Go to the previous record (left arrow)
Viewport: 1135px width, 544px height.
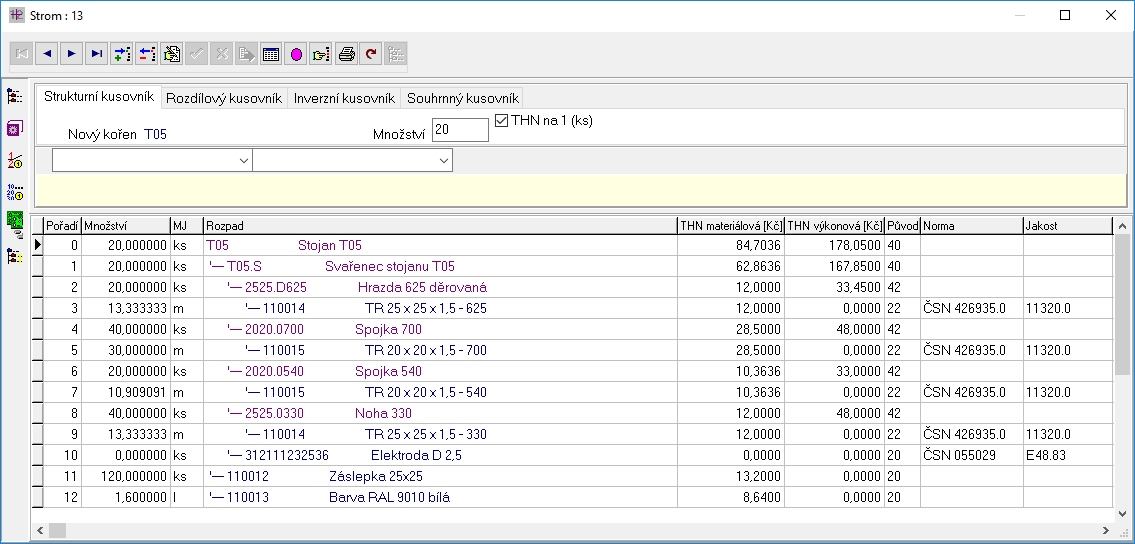[x=46, y=54]
